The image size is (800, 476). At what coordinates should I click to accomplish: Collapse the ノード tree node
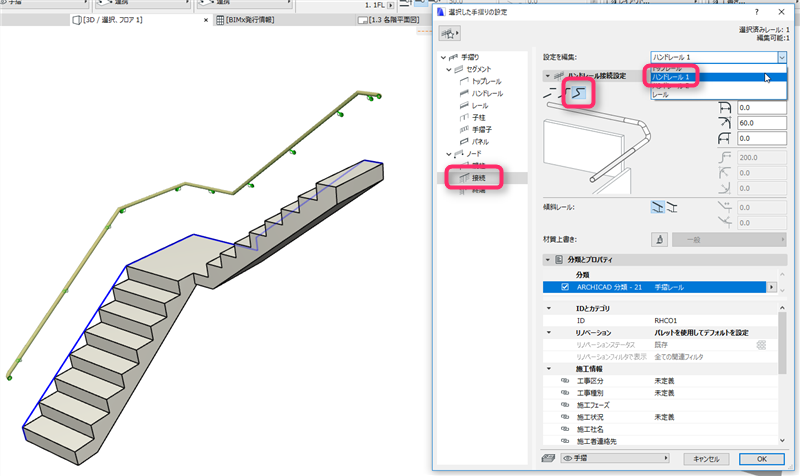(x=449, y=154)
